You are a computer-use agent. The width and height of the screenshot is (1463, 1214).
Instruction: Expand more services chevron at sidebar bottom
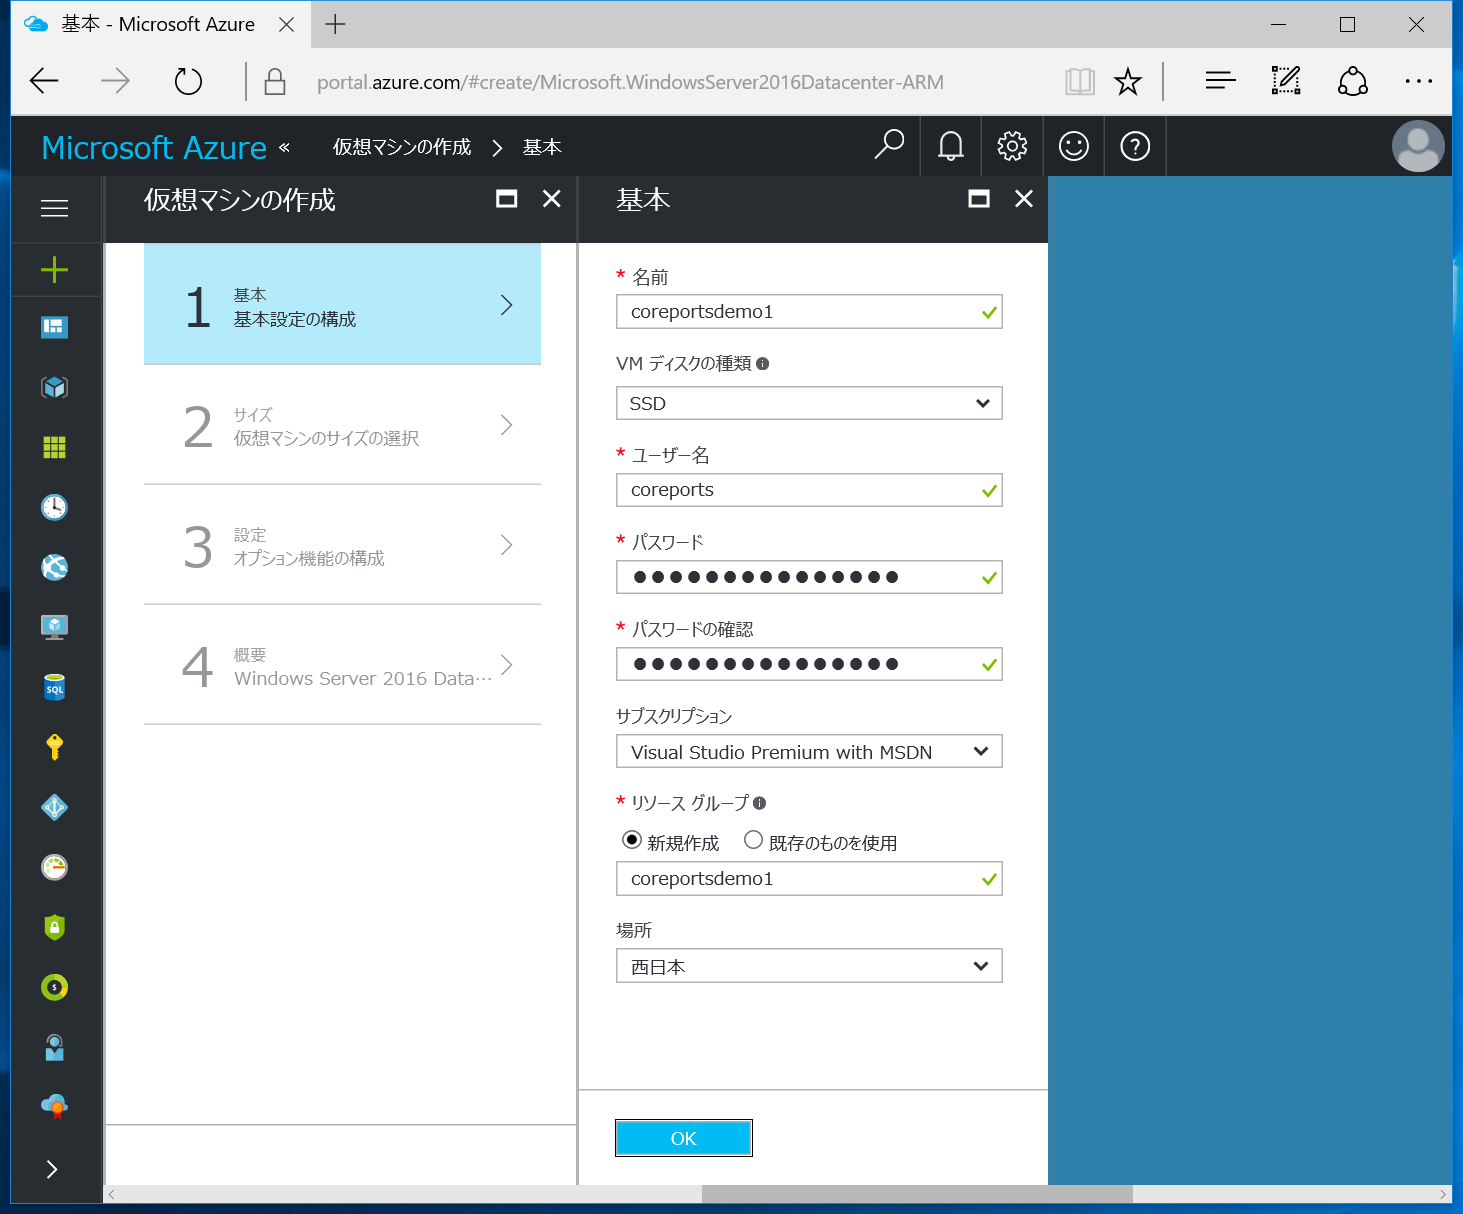[52, 1169]
